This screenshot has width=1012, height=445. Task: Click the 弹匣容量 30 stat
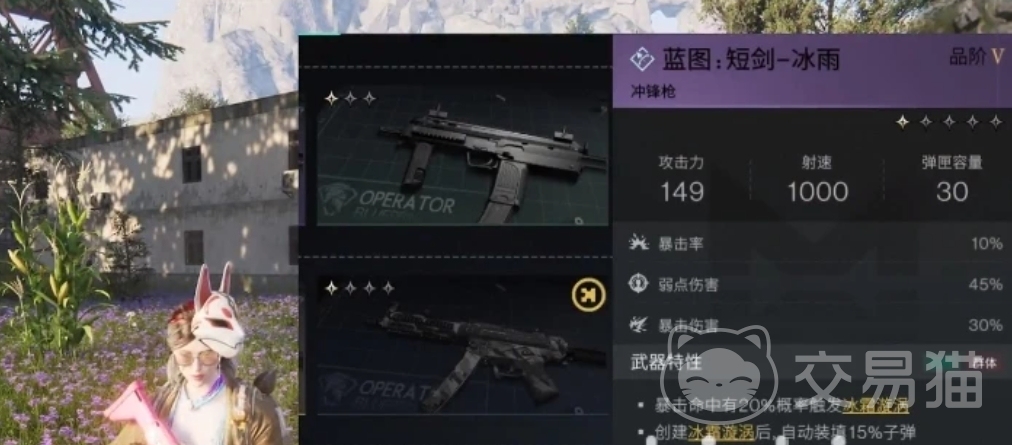pos(952,180)
